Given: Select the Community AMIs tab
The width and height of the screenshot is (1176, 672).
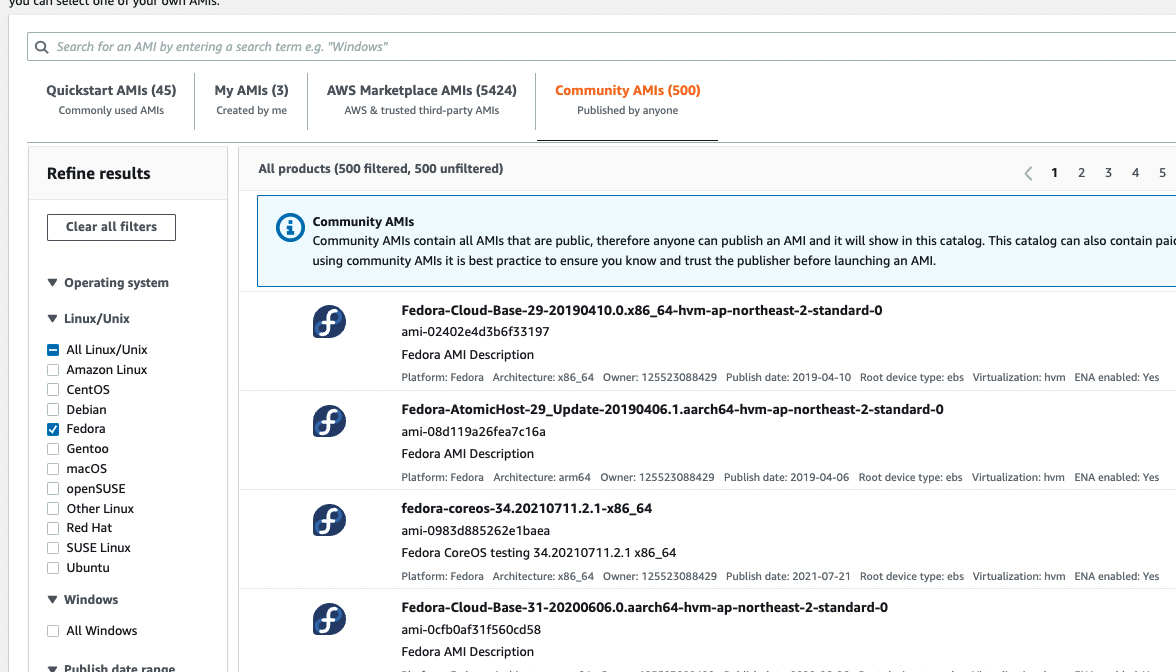Looking at the screenshot, I should [x=628, y=100].
